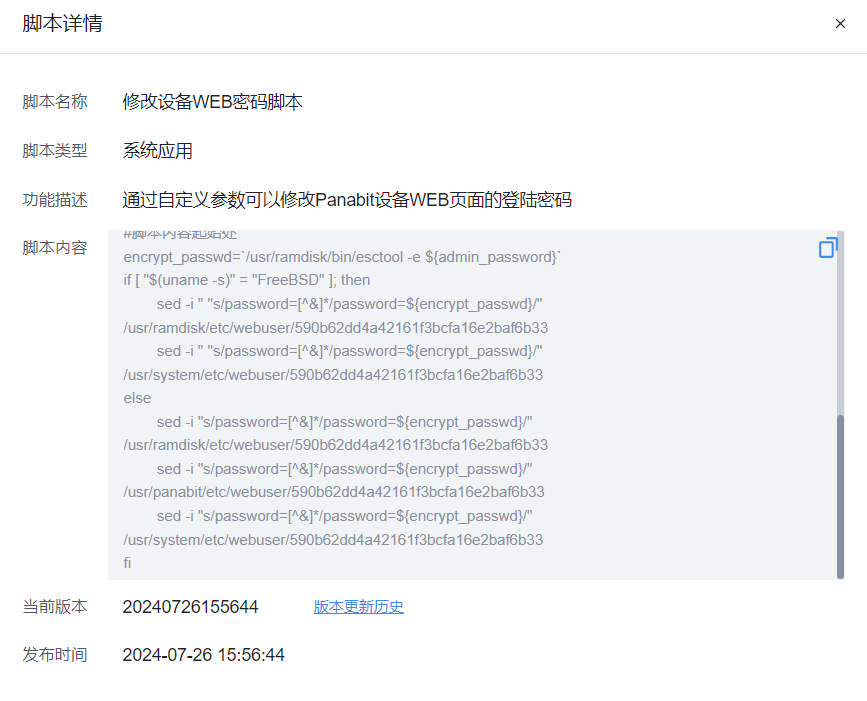The image size is (867, 701).
Task: Open the 版本更新历史 link
Action: pyautogui.click(x=358, y=606)
